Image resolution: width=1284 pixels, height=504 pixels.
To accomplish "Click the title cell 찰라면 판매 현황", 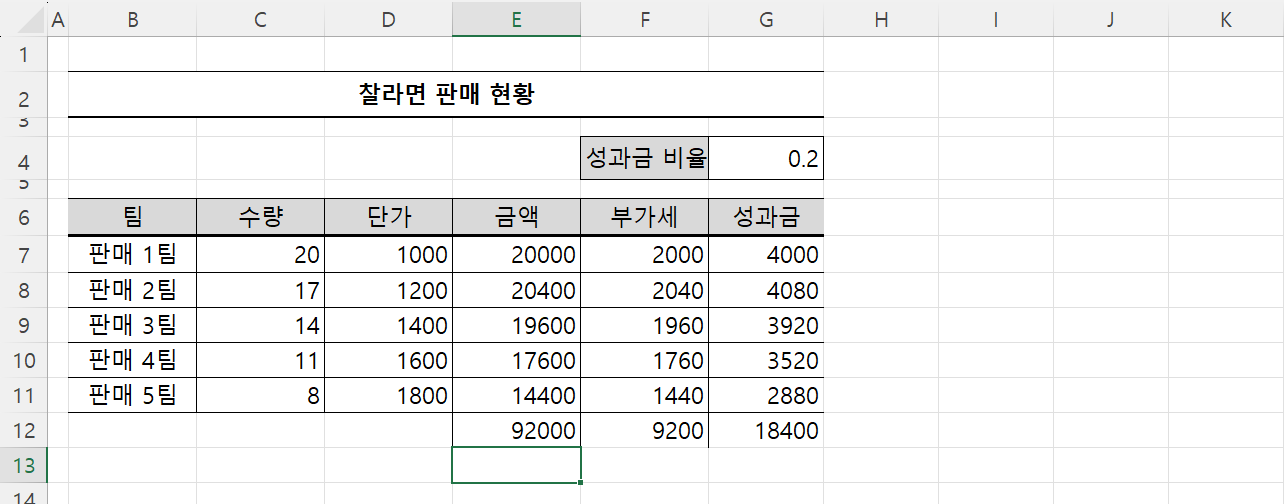I will (x=446, y=95).
